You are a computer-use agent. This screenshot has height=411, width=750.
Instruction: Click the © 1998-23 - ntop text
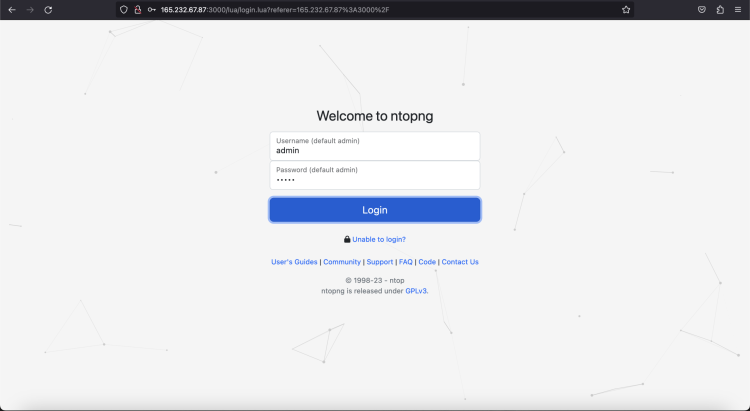point(375,280)
